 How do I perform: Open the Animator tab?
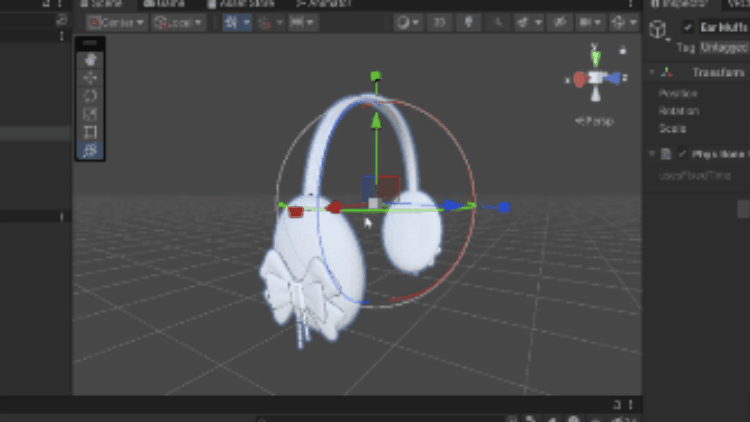[322, 4]
